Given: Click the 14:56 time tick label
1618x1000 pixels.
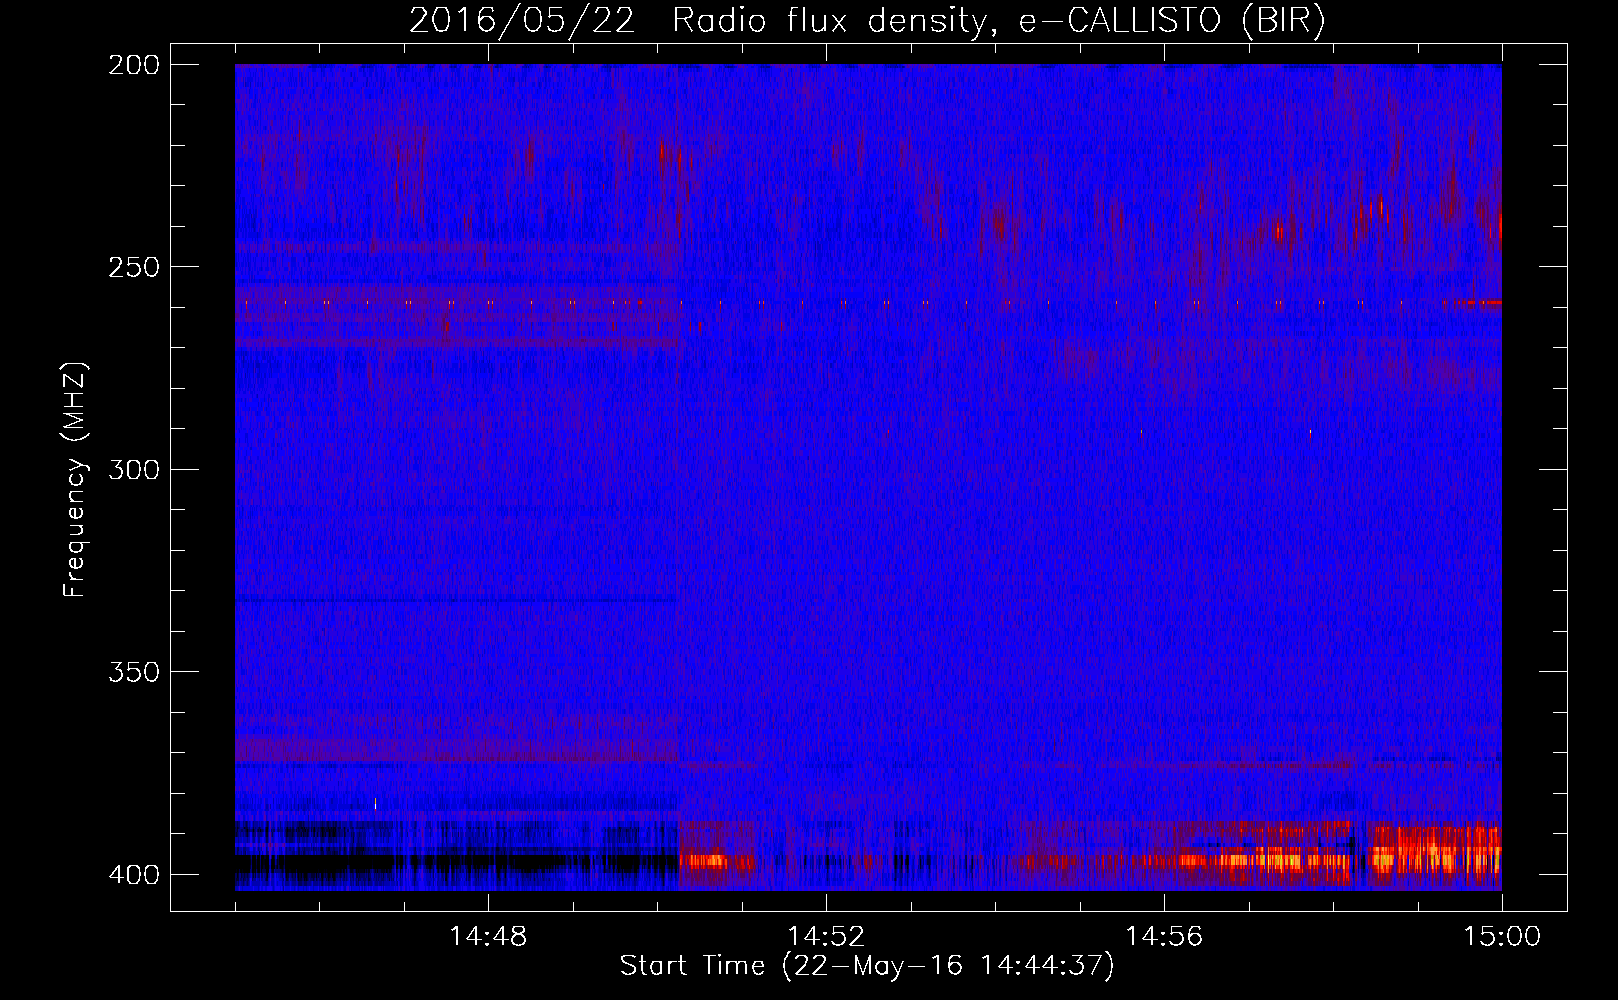Looking at the screenshot, I should pos(1164,937).
